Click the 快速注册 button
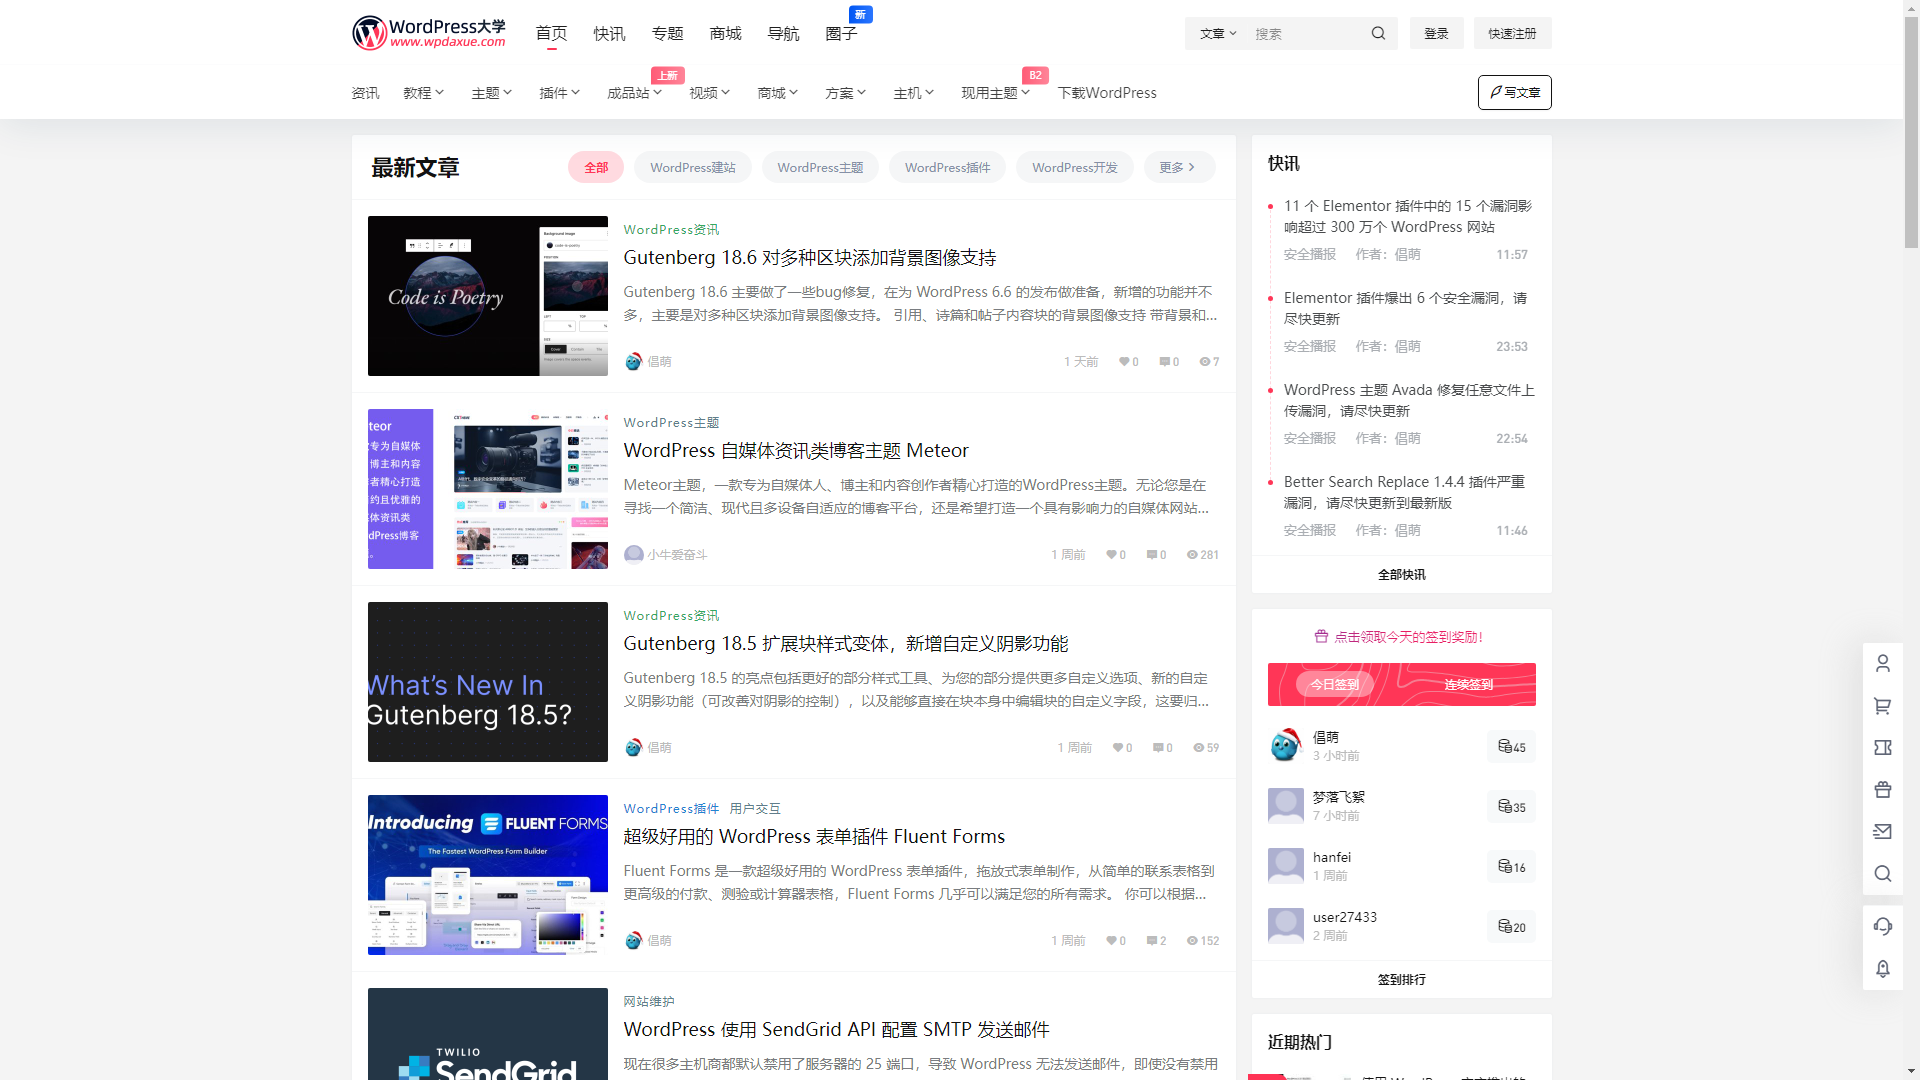 1511,33
